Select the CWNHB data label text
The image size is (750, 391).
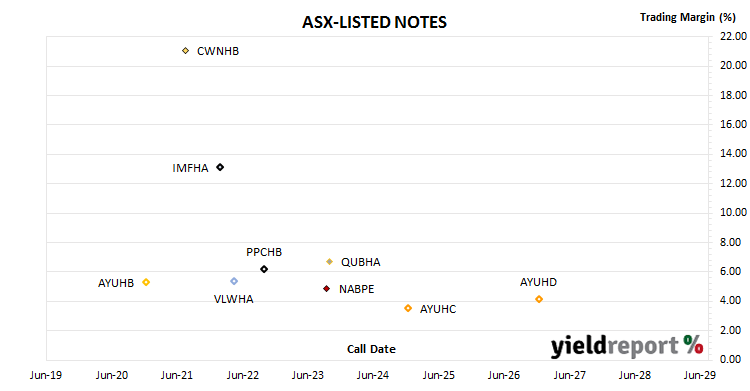tap(218, 51)
